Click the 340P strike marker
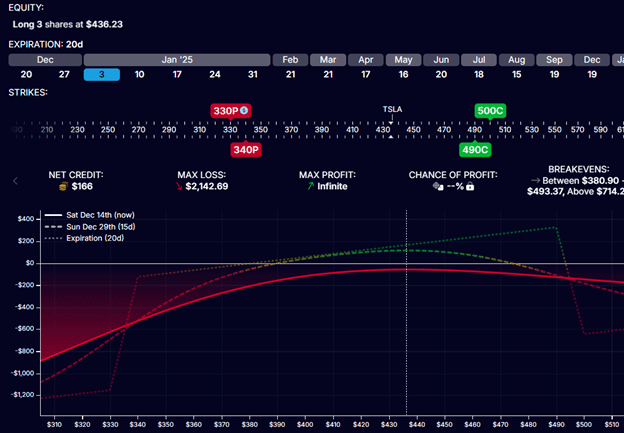Screen dimensions: 624x433 click(x=245, y=149)
